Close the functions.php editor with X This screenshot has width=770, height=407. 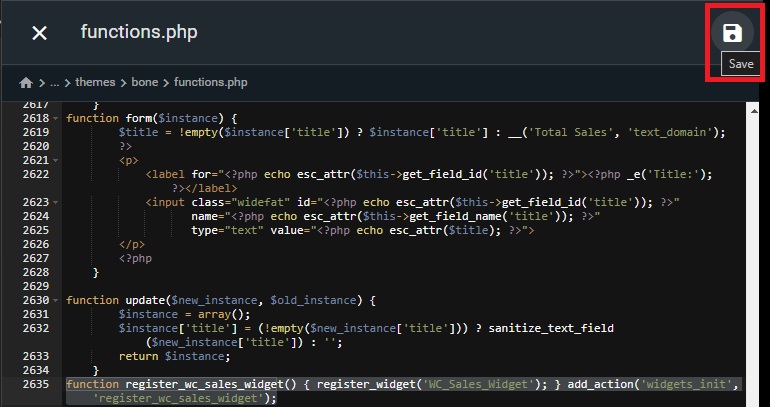[39, 33]
